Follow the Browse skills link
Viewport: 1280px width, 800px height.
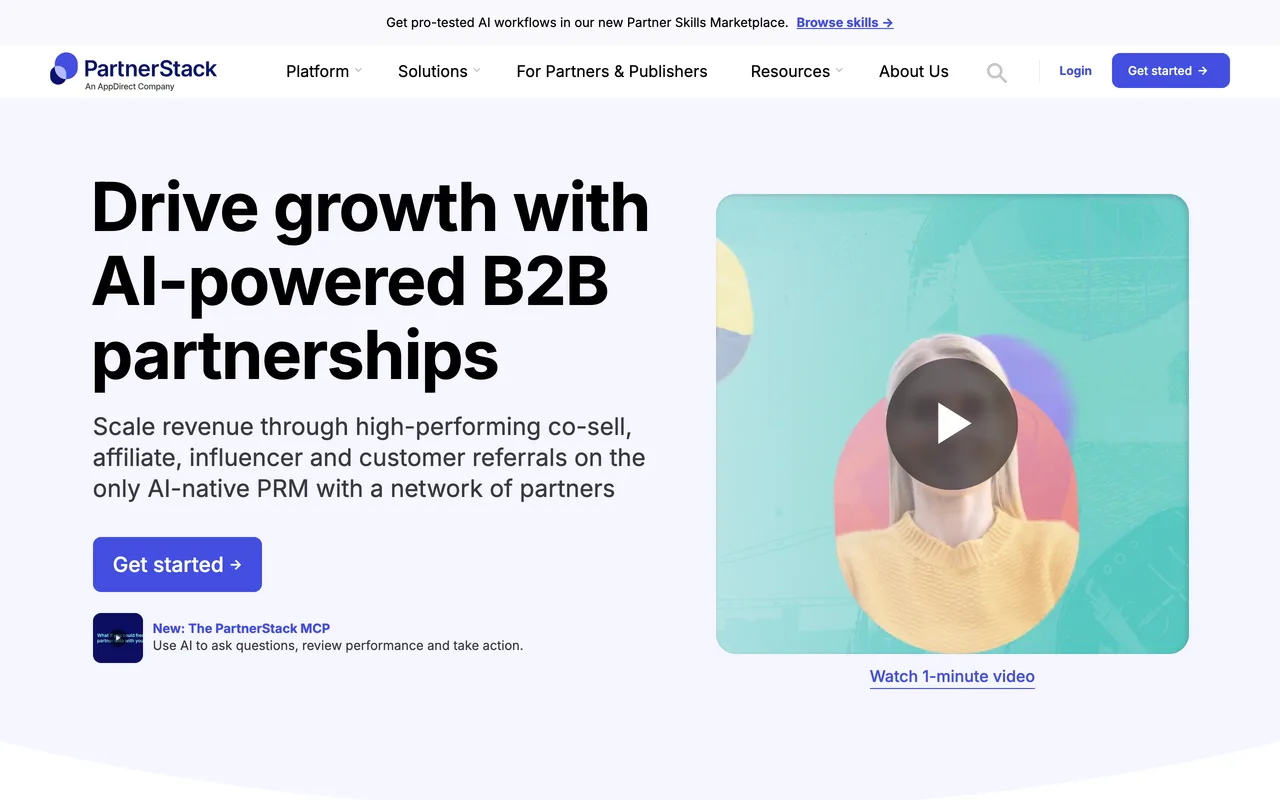[x=845, y=22]
